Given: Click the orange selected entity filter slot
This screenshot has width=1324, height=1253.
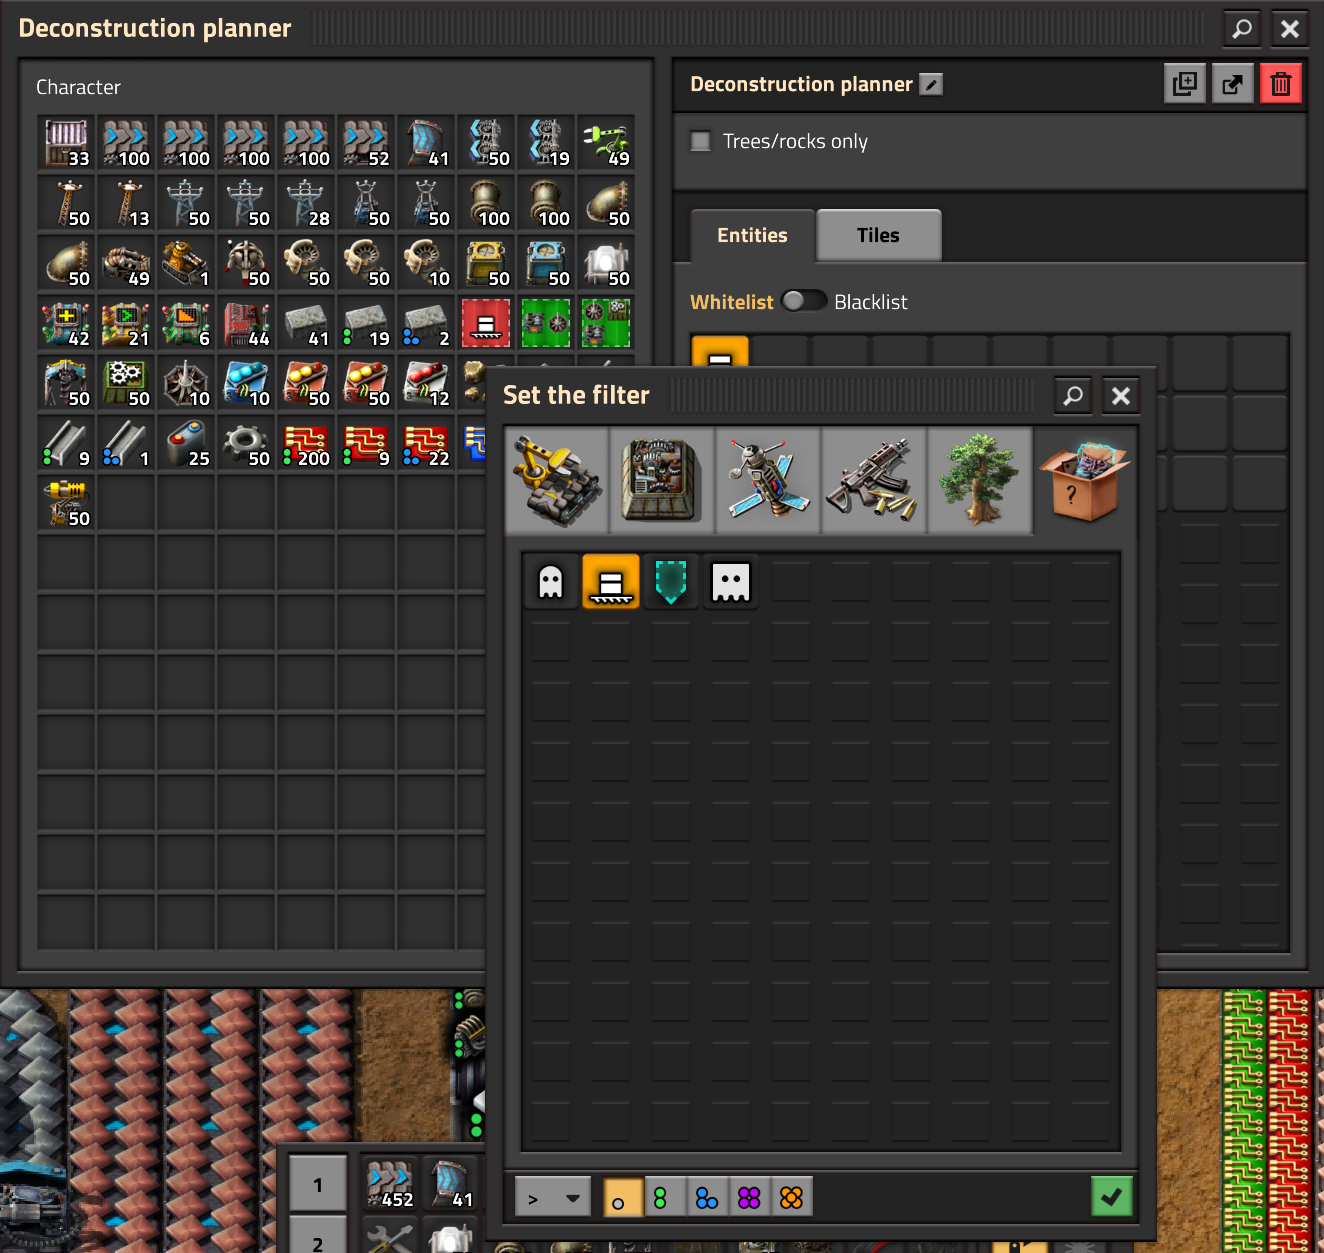Looking at the screenshot, I should pos(720,352).
